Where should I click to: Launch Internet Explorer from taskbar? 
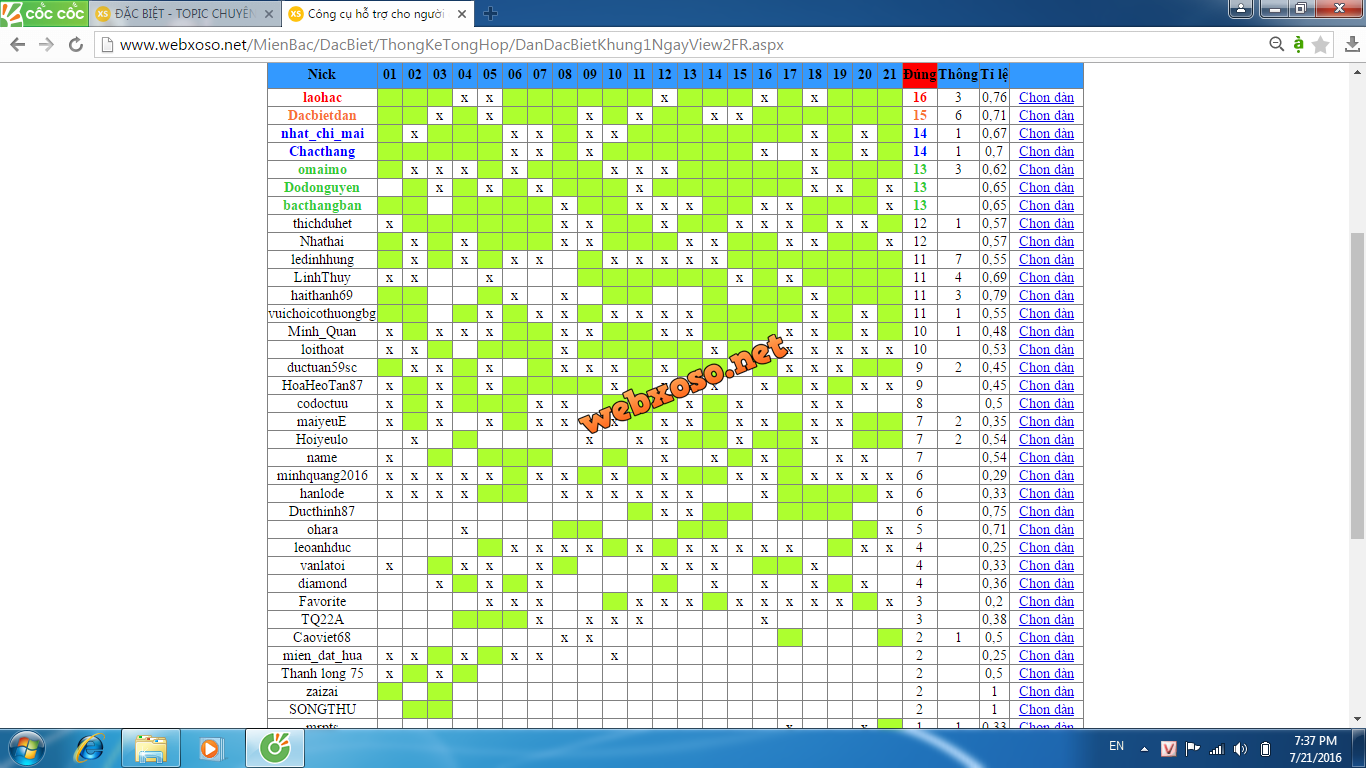[x=91, y=748]
